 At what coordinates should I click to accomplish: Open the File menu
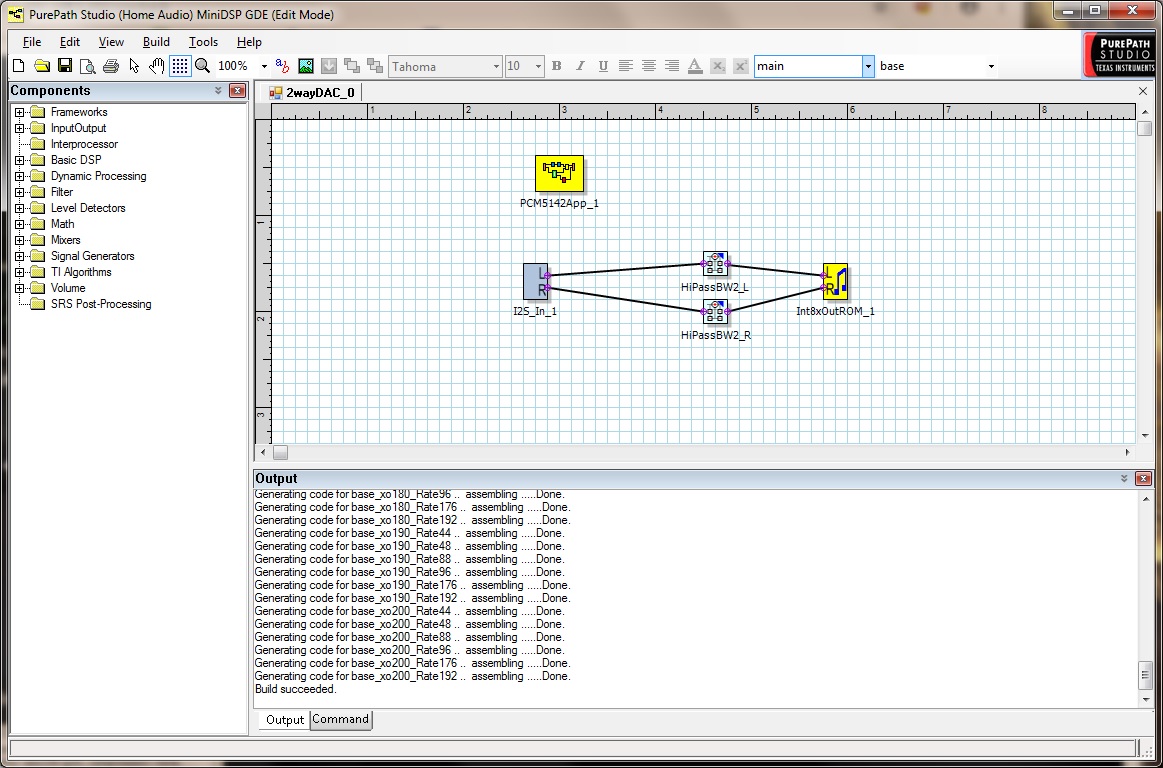[32, 42]
